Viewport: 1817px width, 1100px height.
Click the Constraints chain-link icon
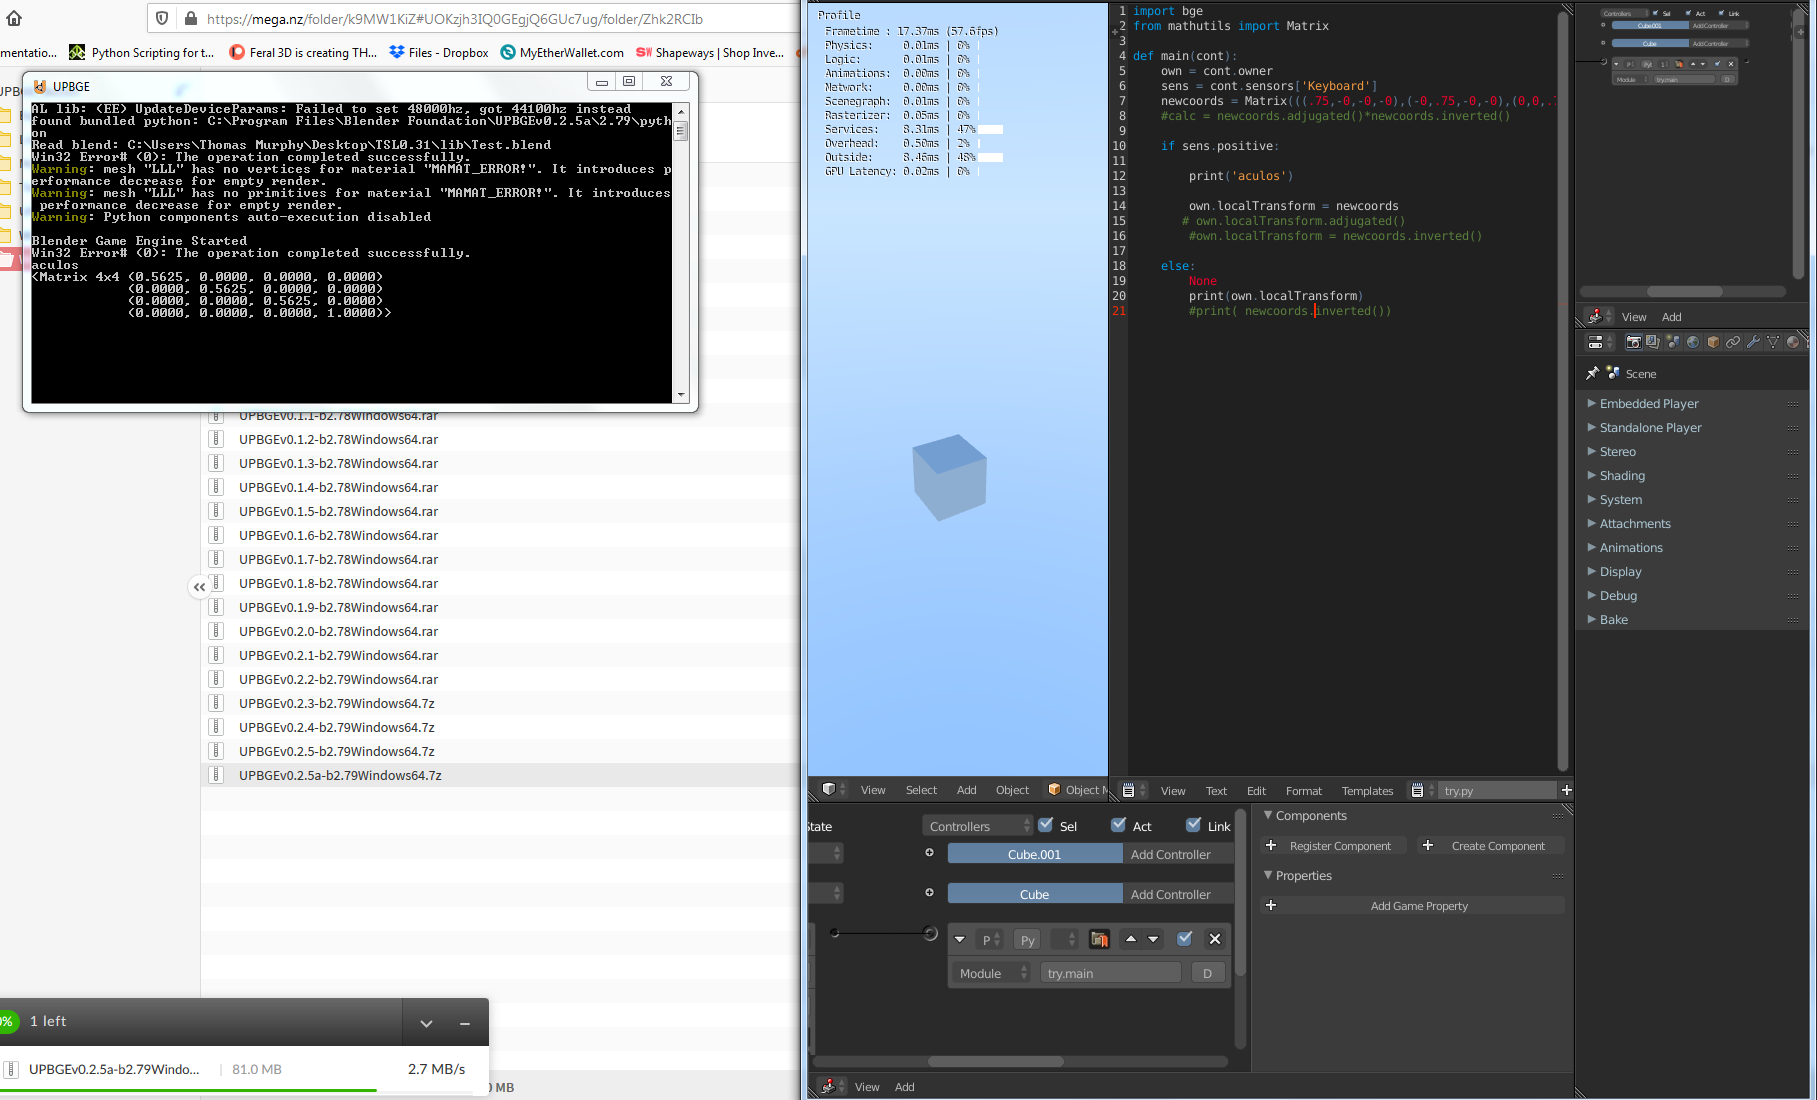1733,342
